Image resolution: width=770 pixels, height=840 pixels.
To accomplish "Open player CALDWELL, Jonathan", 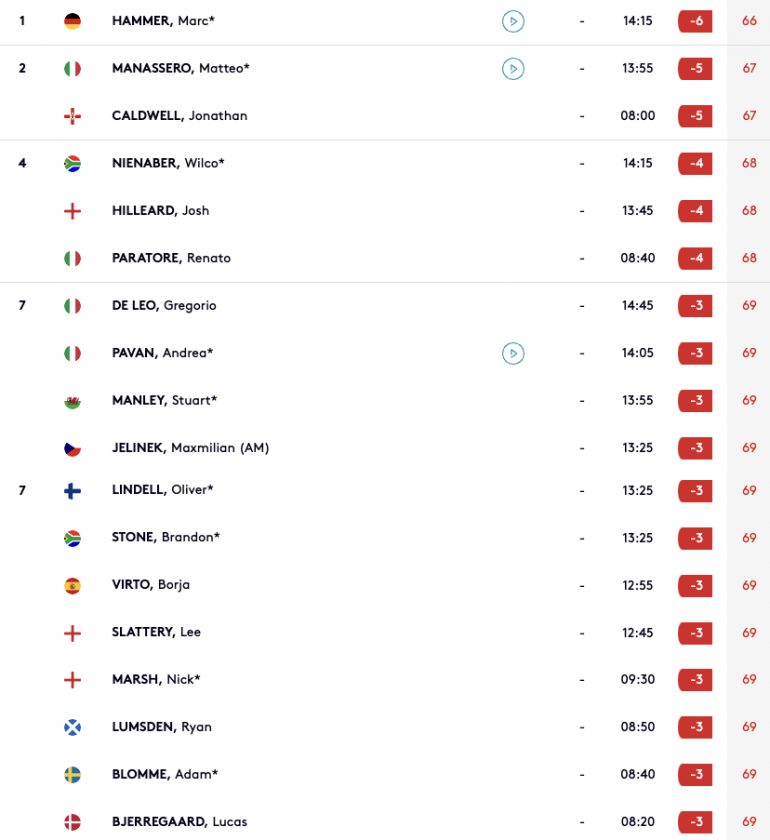I will click(x=180, y=116).
